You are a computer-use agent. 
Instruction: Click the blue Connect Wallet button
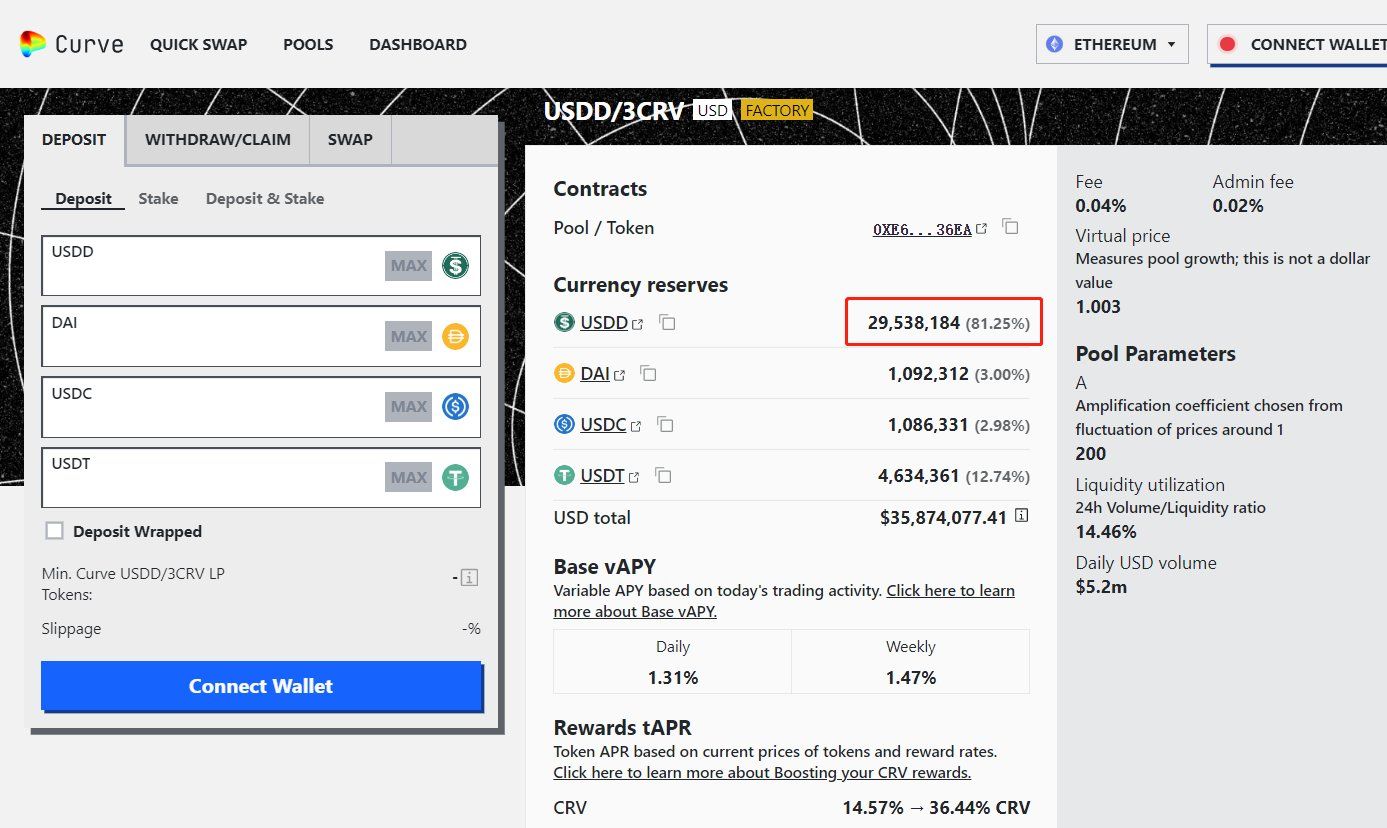[x=261, y=686]
